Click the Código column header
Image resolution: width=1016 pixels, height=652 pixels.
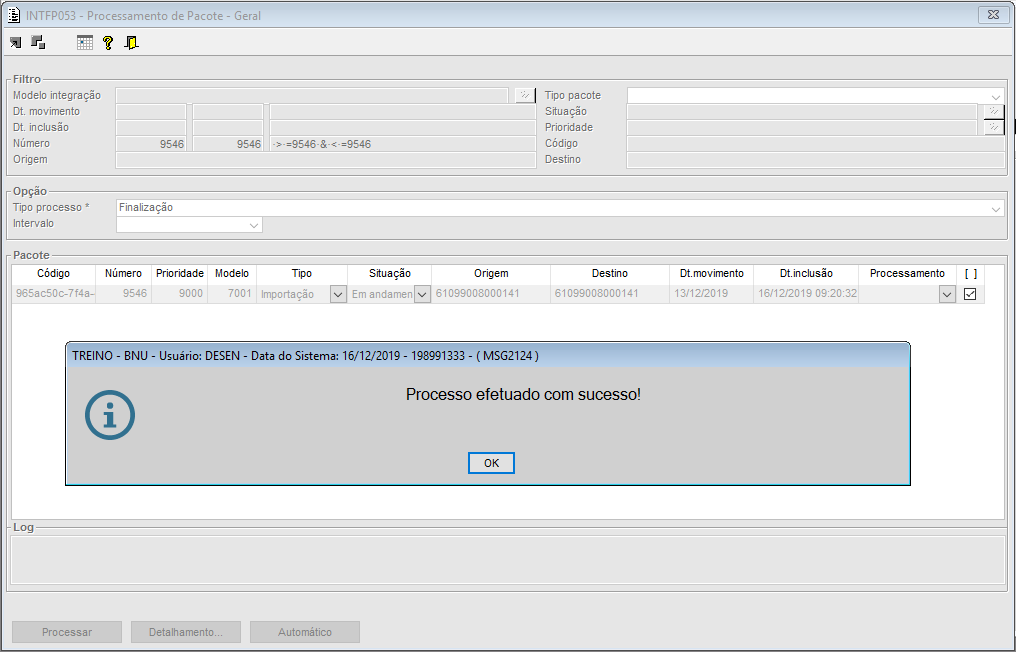[53, 274]
